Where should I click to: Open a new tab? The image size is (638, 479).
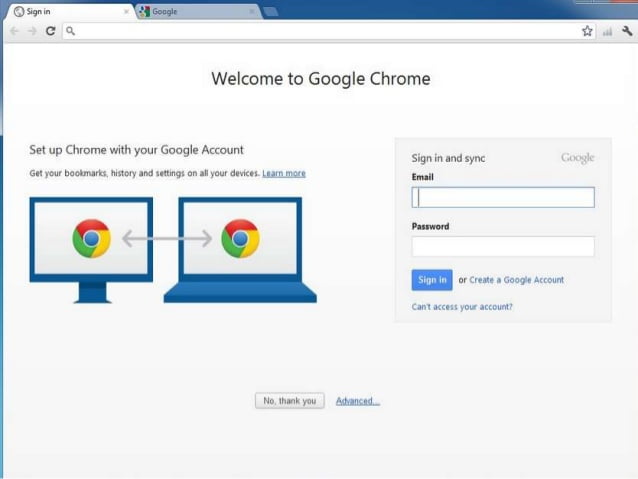pos(271,12)
